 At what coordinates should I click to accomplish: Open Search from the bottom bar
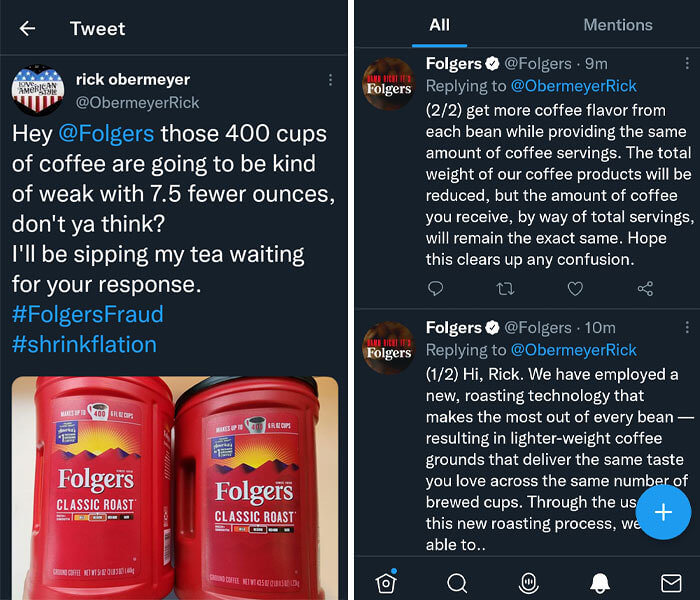tap(457, 582)
